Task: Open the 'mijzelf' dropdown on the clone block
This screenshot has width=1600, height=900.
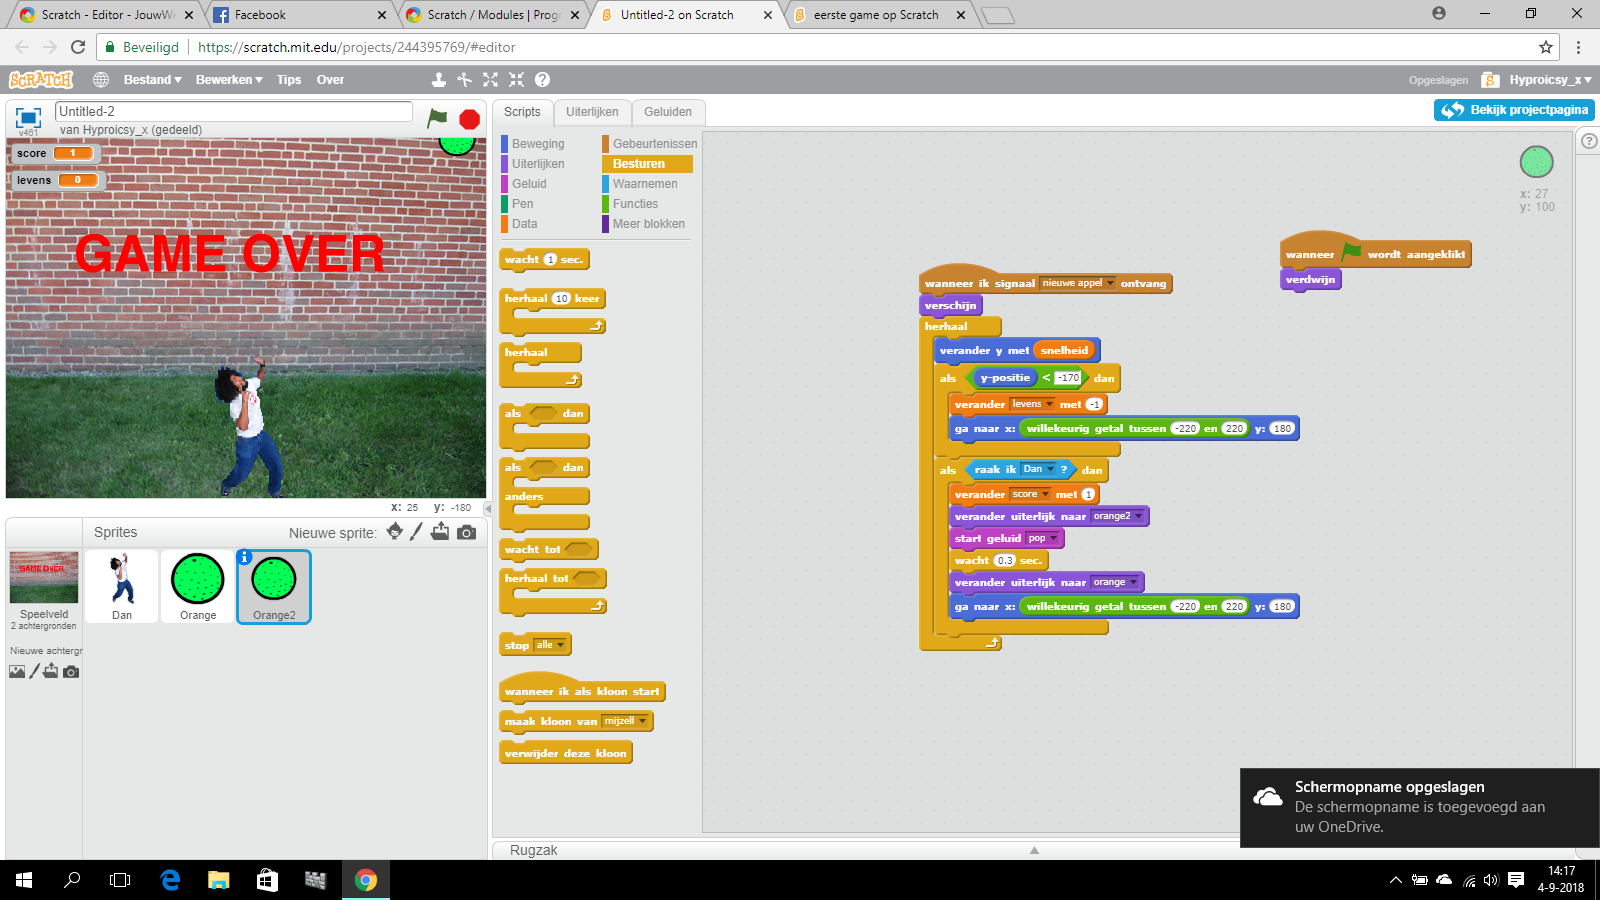Action: [x=626, y=721]
